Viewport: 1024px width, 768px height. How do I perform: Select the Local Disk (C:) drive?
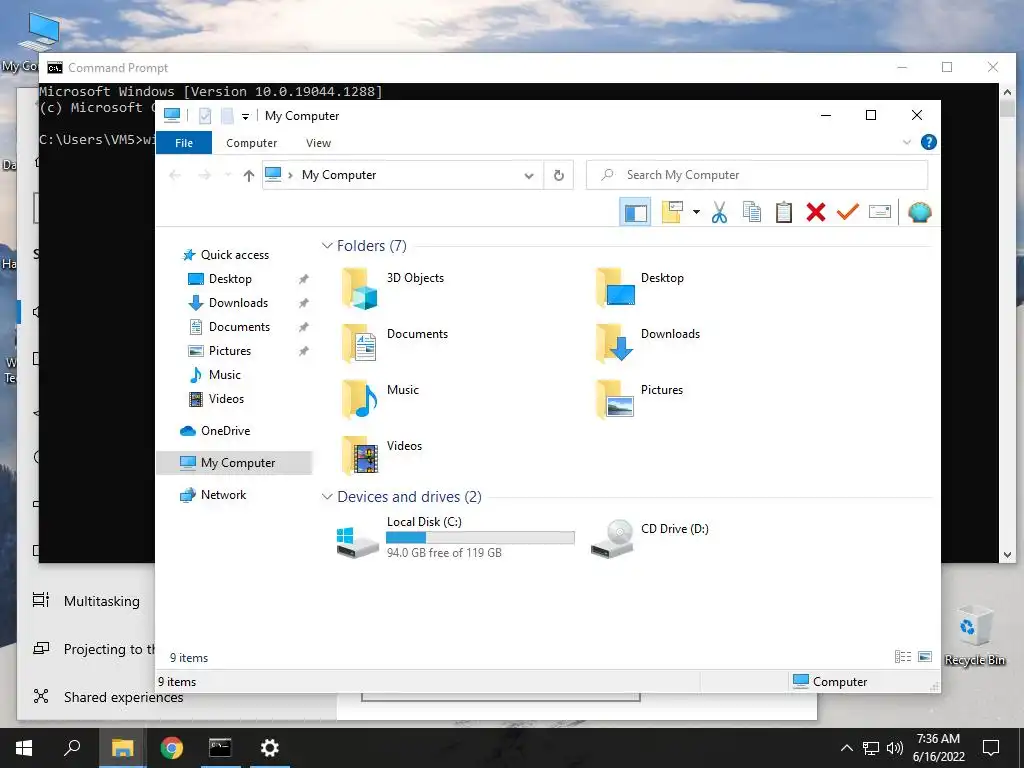tap(455, 537)
